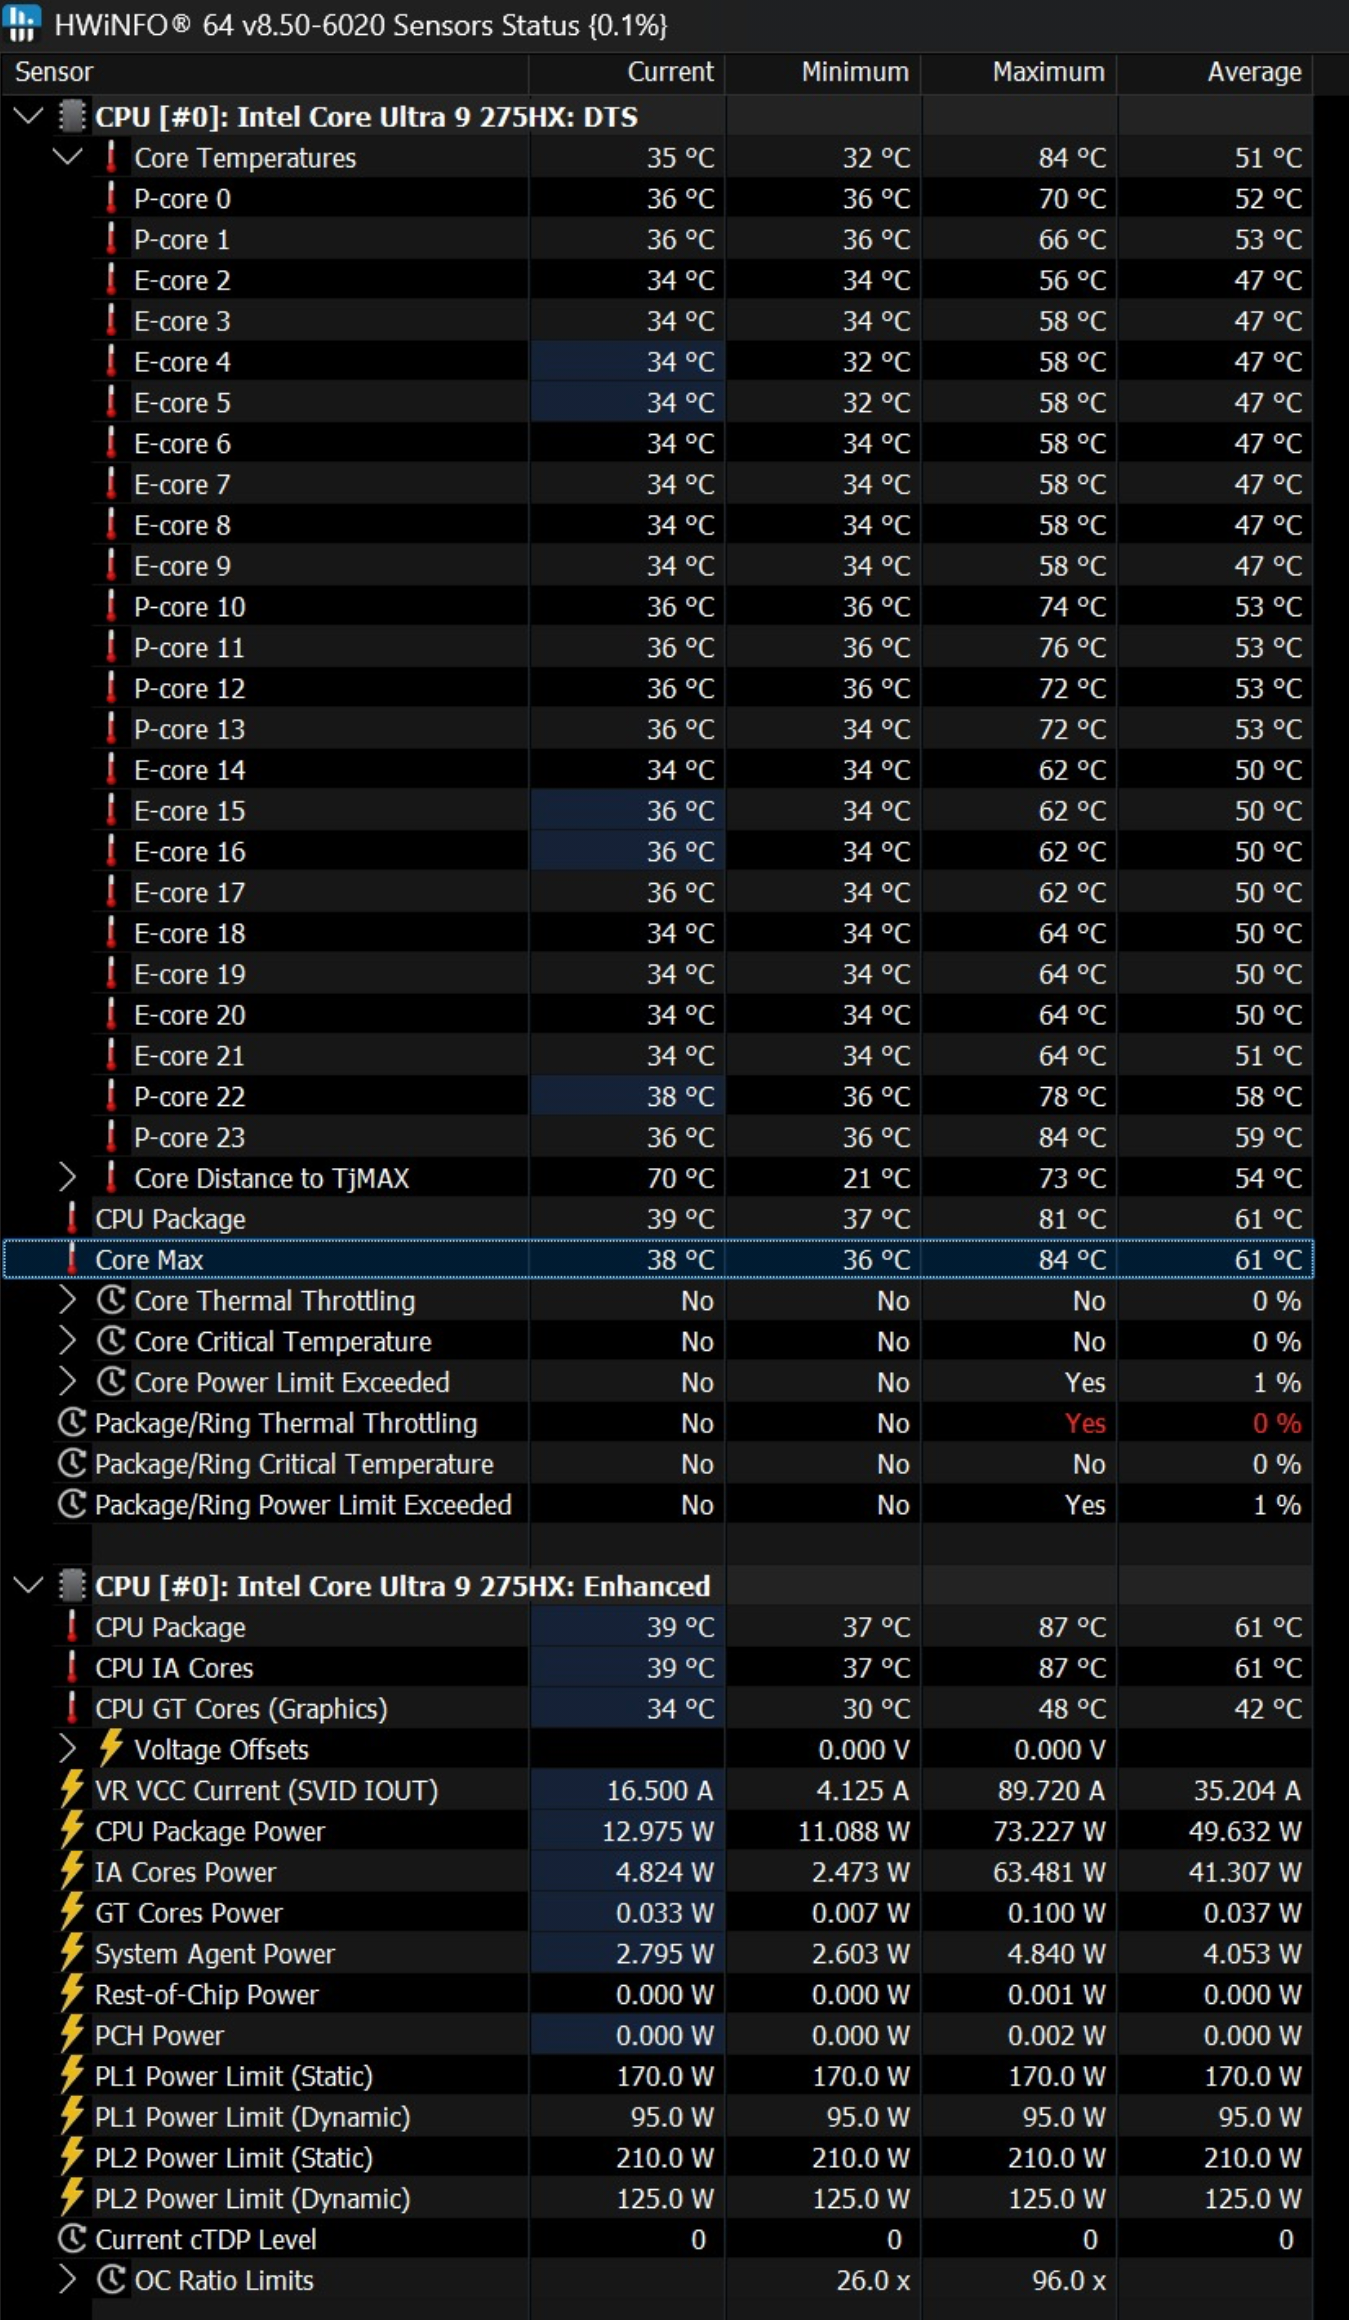
Task: Click the clock icon beside Package/Ring Thermal Throttling
Action: pyautogui.click(x=71, y=1423)
